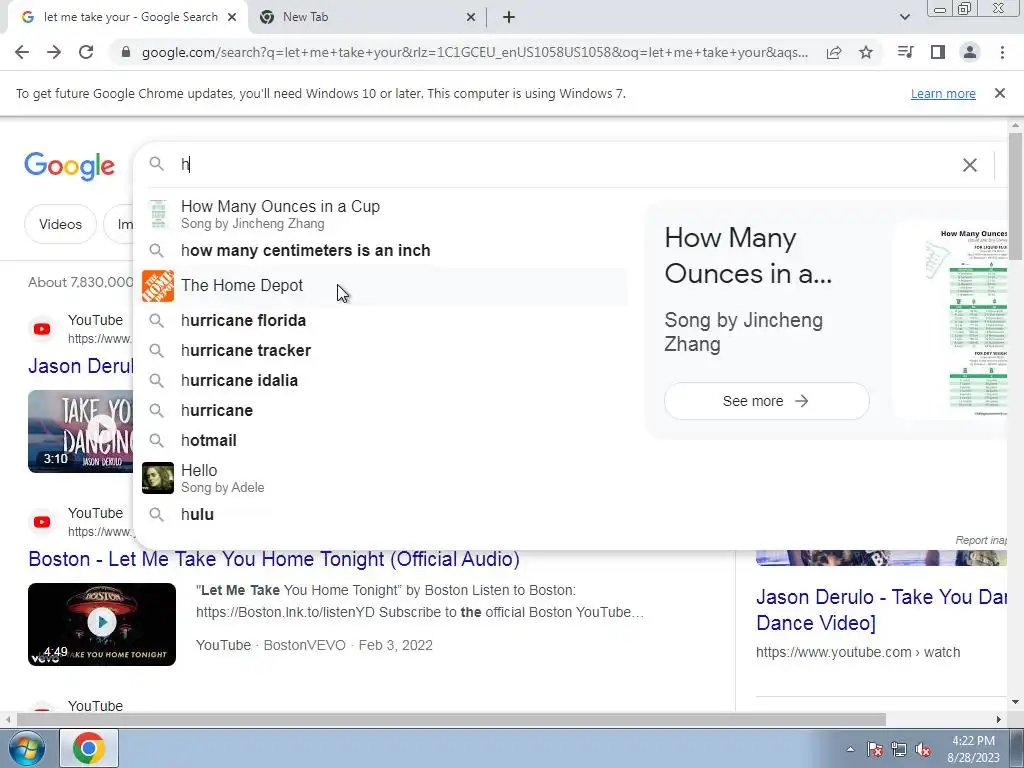Image resolution: width=1024 pixels, height=768 pixels.
Task: Open the media controls icon in toolbar
Action: (906, 52)
